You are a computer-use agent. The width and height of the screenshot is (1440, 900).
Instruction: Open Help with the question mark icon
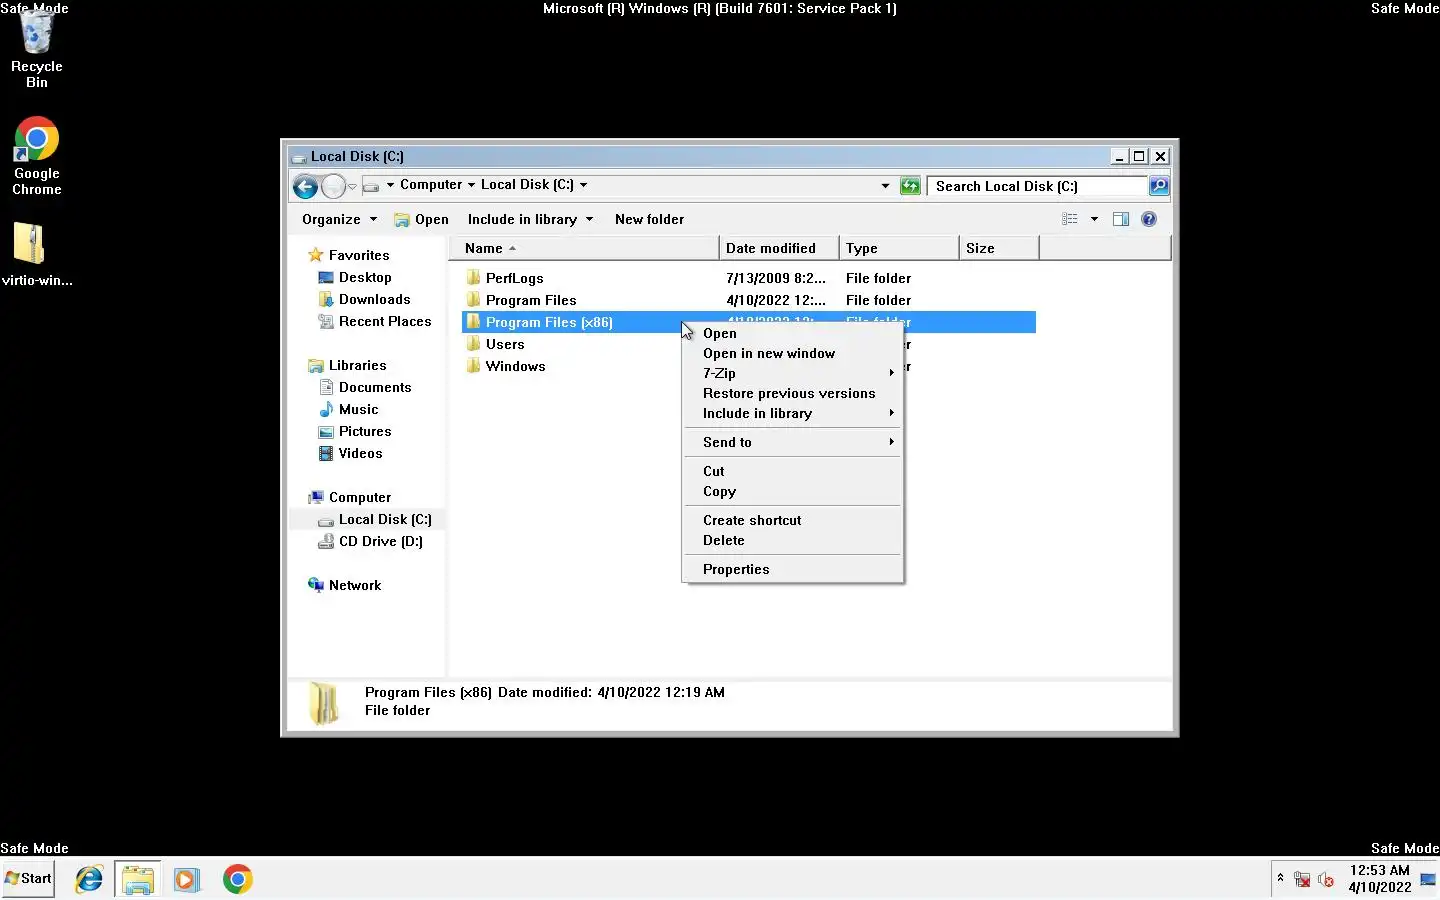(x=1149, y=219)
